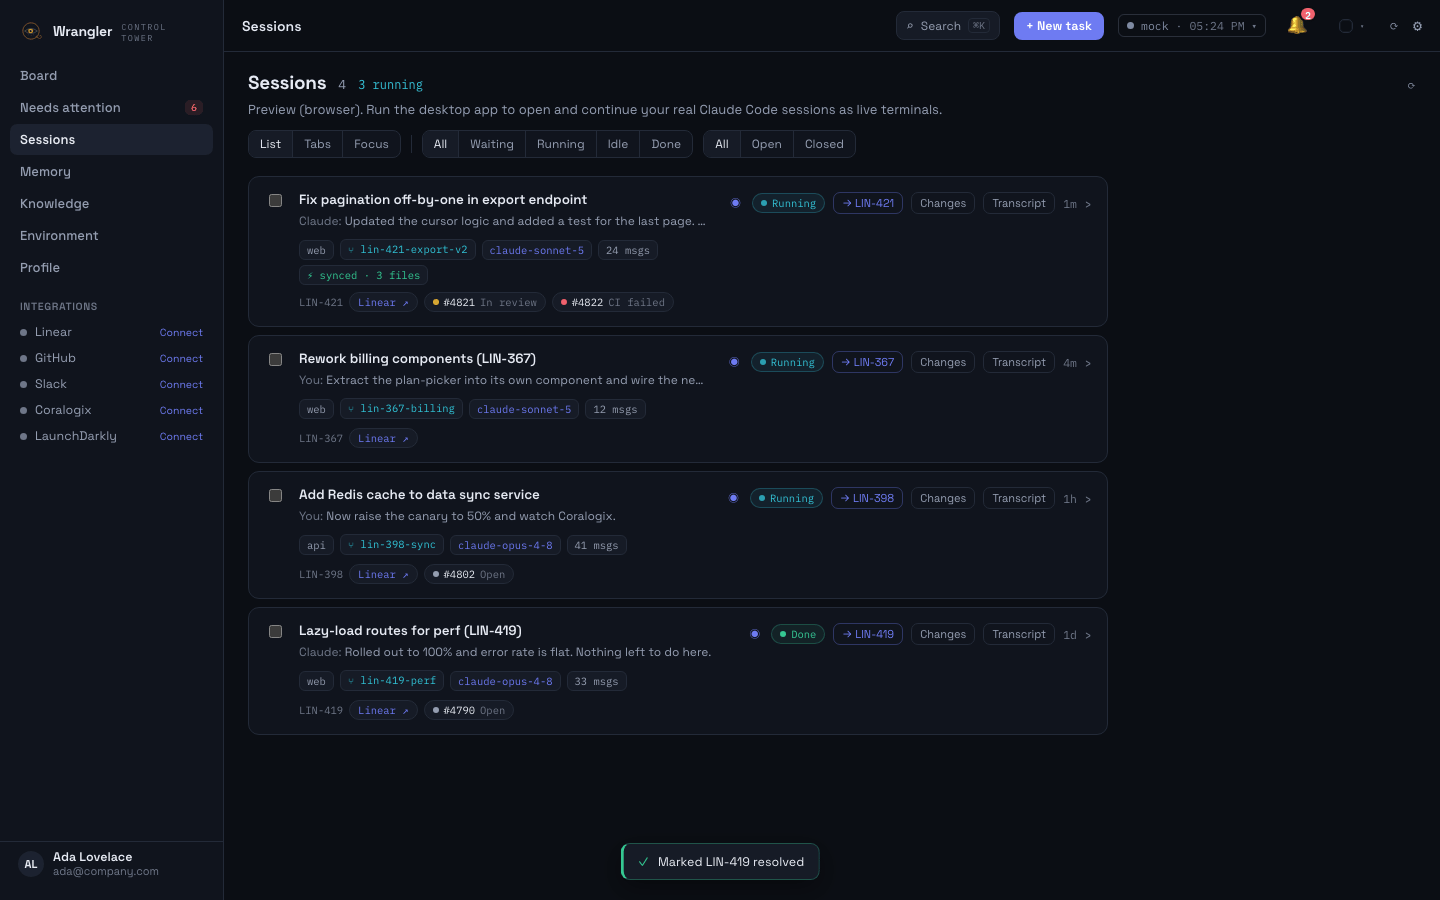Open the lin-419-perf branch dropdown
The image size is (1440, 900).
pos(391,681)
